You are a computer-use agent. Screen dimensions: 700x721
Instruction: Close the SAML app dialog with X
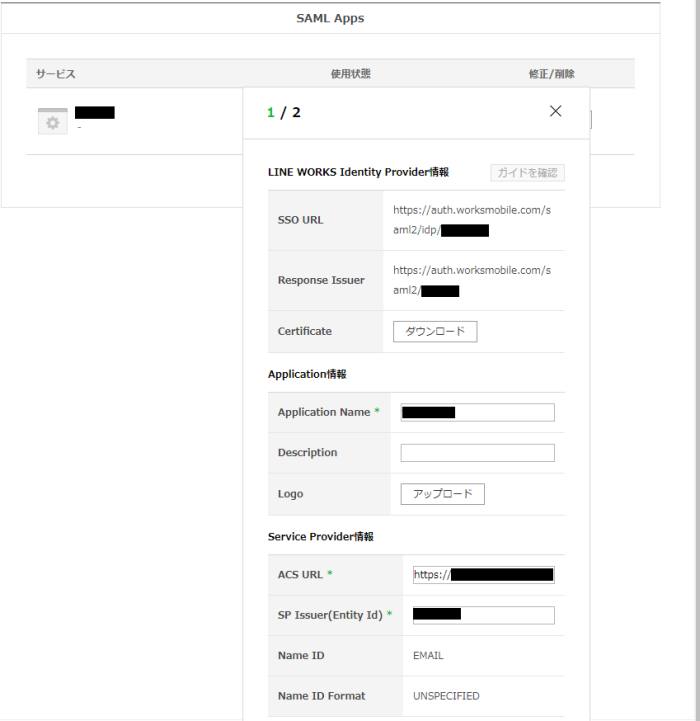click(556, 111)
